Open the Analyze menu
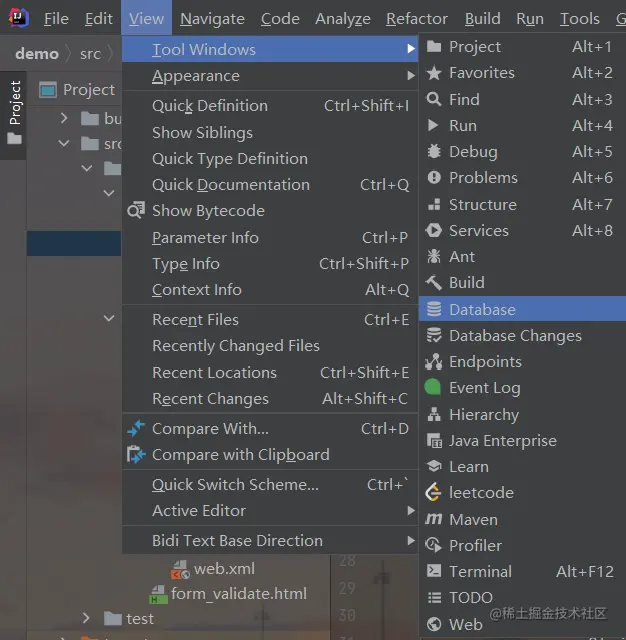The width and height of the screenshot is (626, 640). click(343, 19)
